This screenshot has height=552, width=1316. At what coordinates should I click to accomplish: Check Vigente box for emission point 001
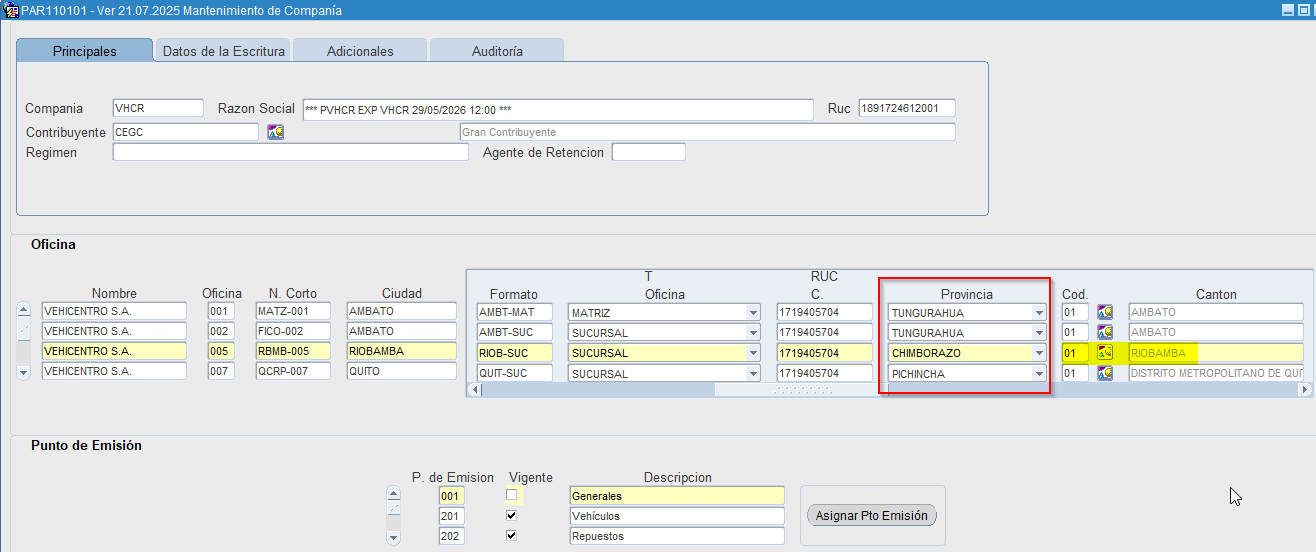(511, 495)
